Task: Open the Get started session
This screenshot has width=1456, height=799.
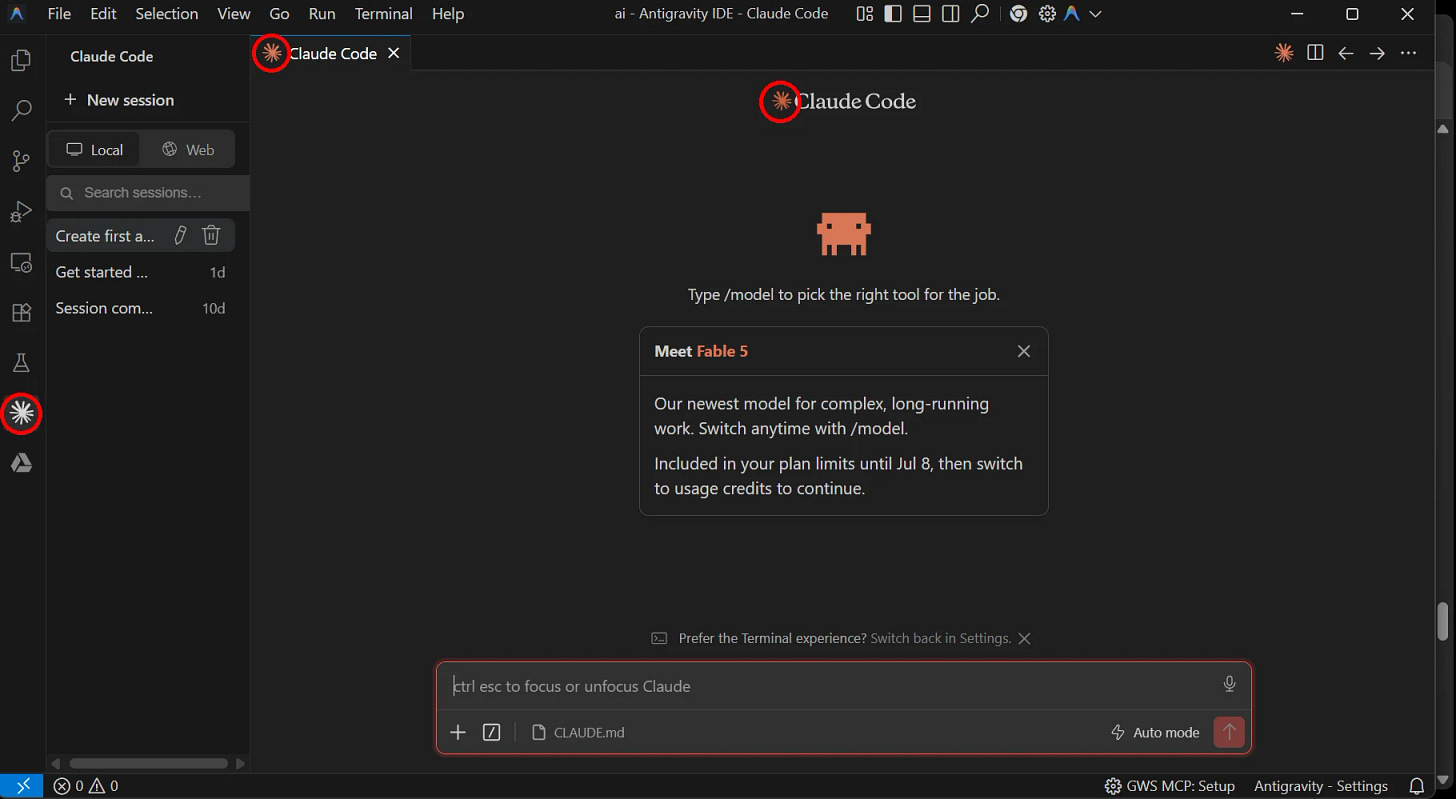Action: [x=140, y=272]
